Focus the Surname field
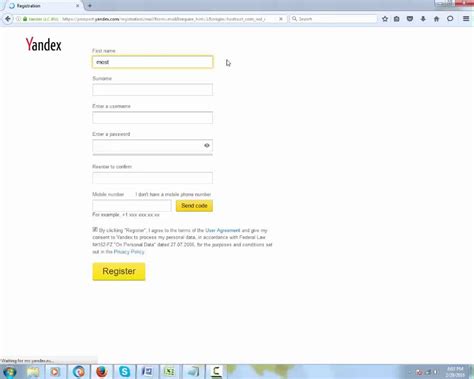474x379 pixels. point(153,90)
